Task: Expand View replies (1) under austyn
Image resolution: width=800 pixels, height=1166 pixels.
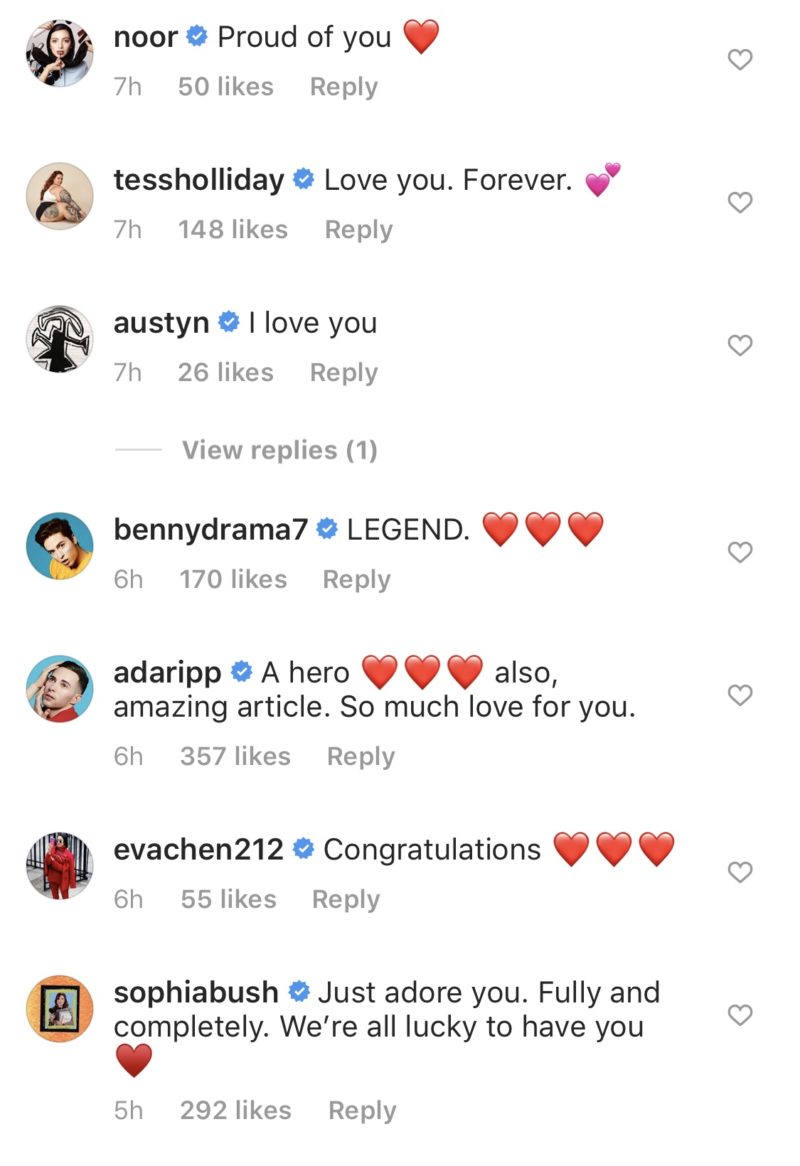Action: [x=279, y=450]
